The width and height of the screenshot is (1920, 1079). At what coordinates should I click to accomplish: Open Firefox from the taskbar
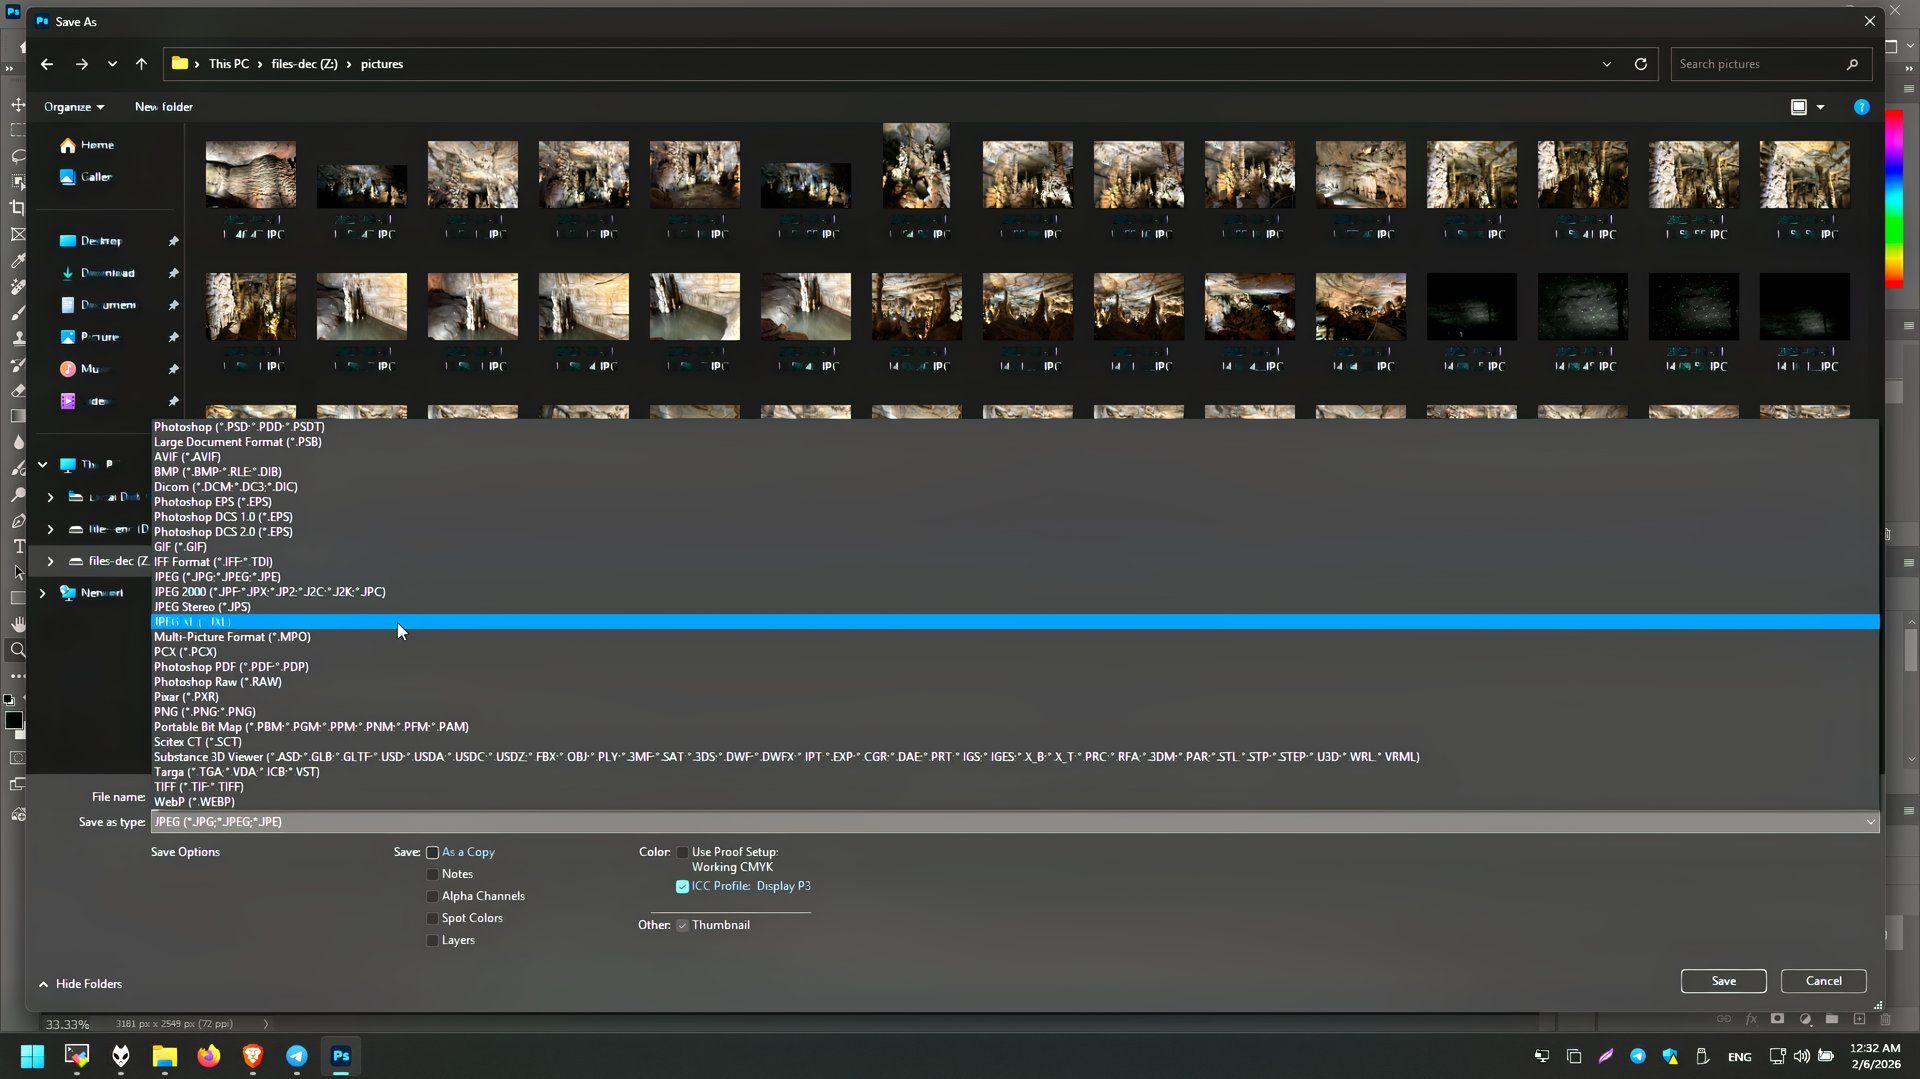(208, 1056)
